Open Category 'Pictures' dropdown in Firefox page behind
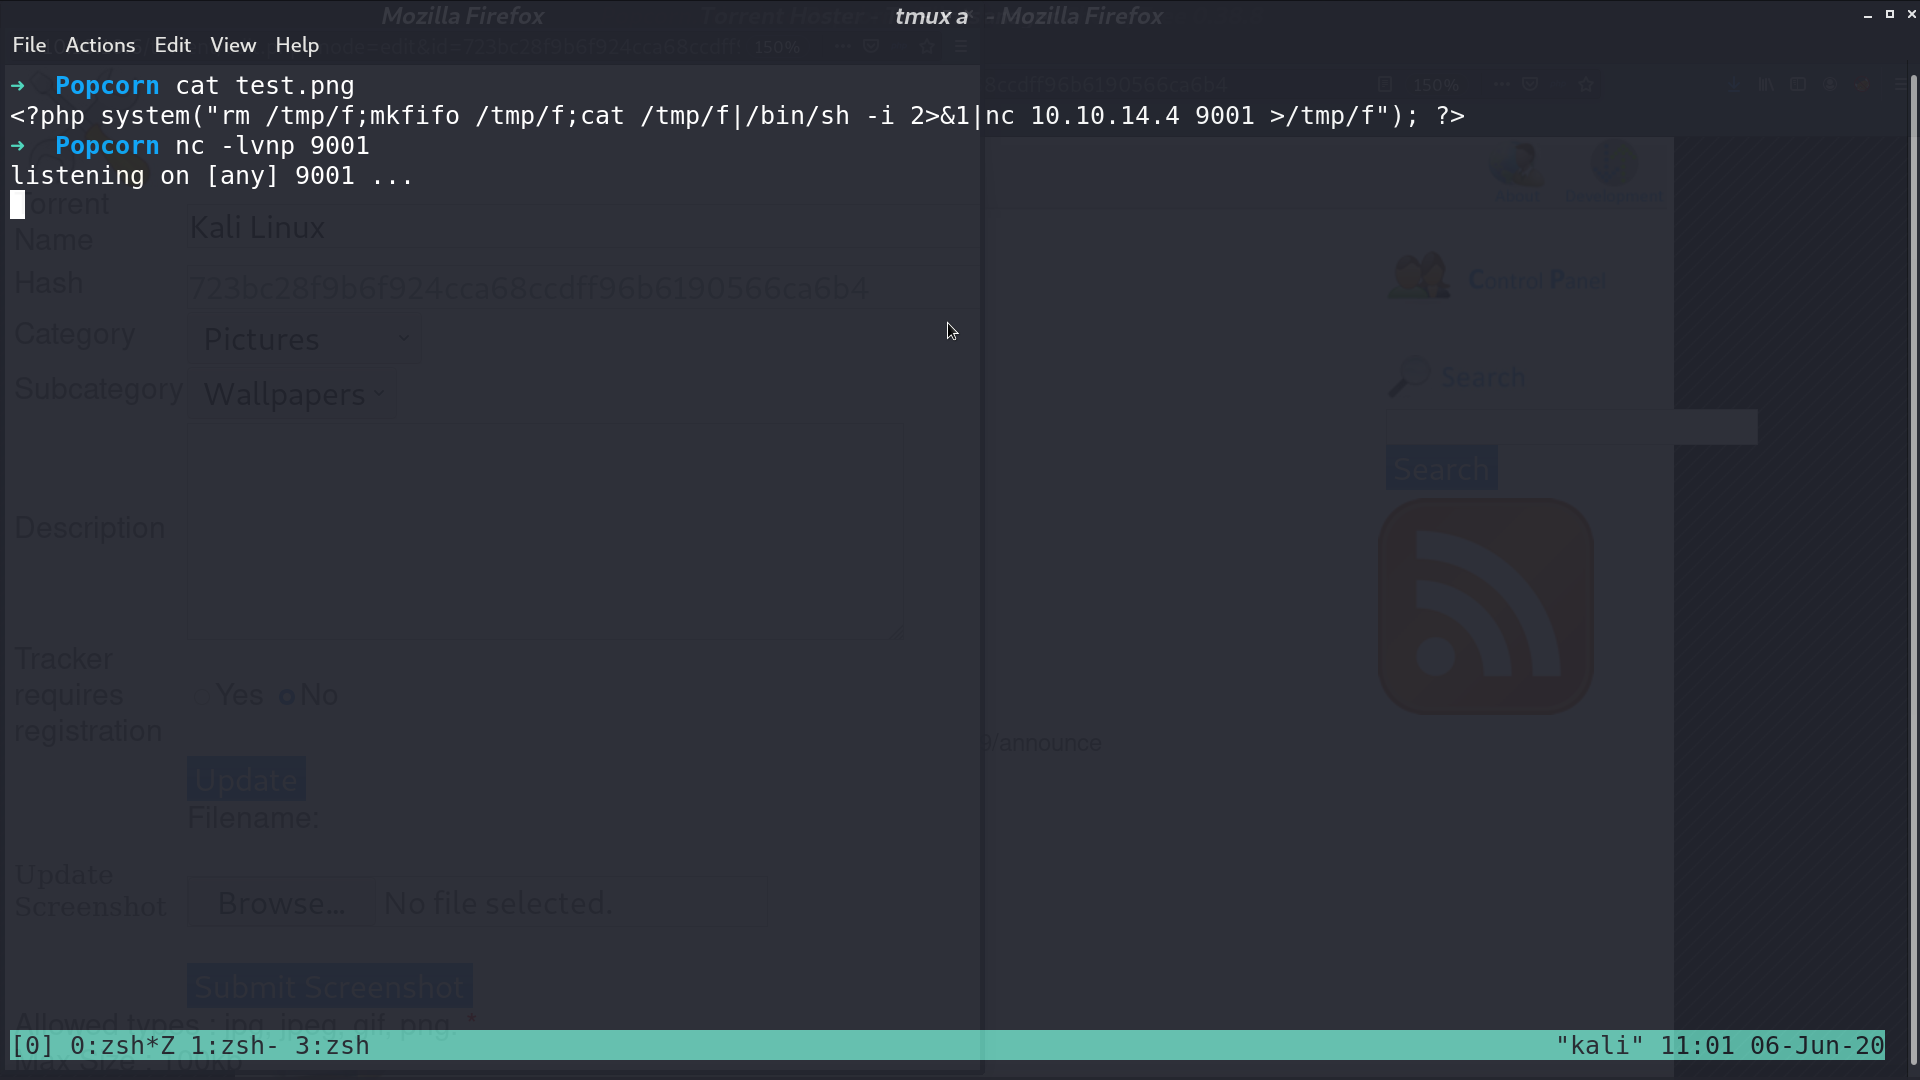This screenshot has width=1920, height=1080. pyautogui.click(x=304, y=340)
